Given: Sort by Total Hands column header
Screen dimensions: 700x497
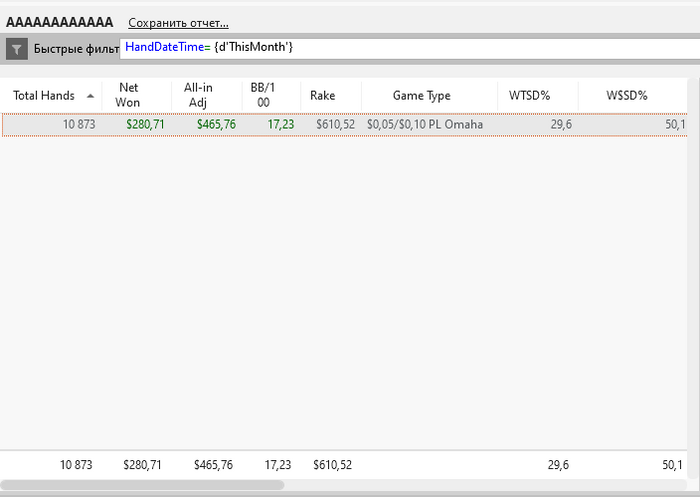Looking at the screenshot, I should (x=44, y=95).
